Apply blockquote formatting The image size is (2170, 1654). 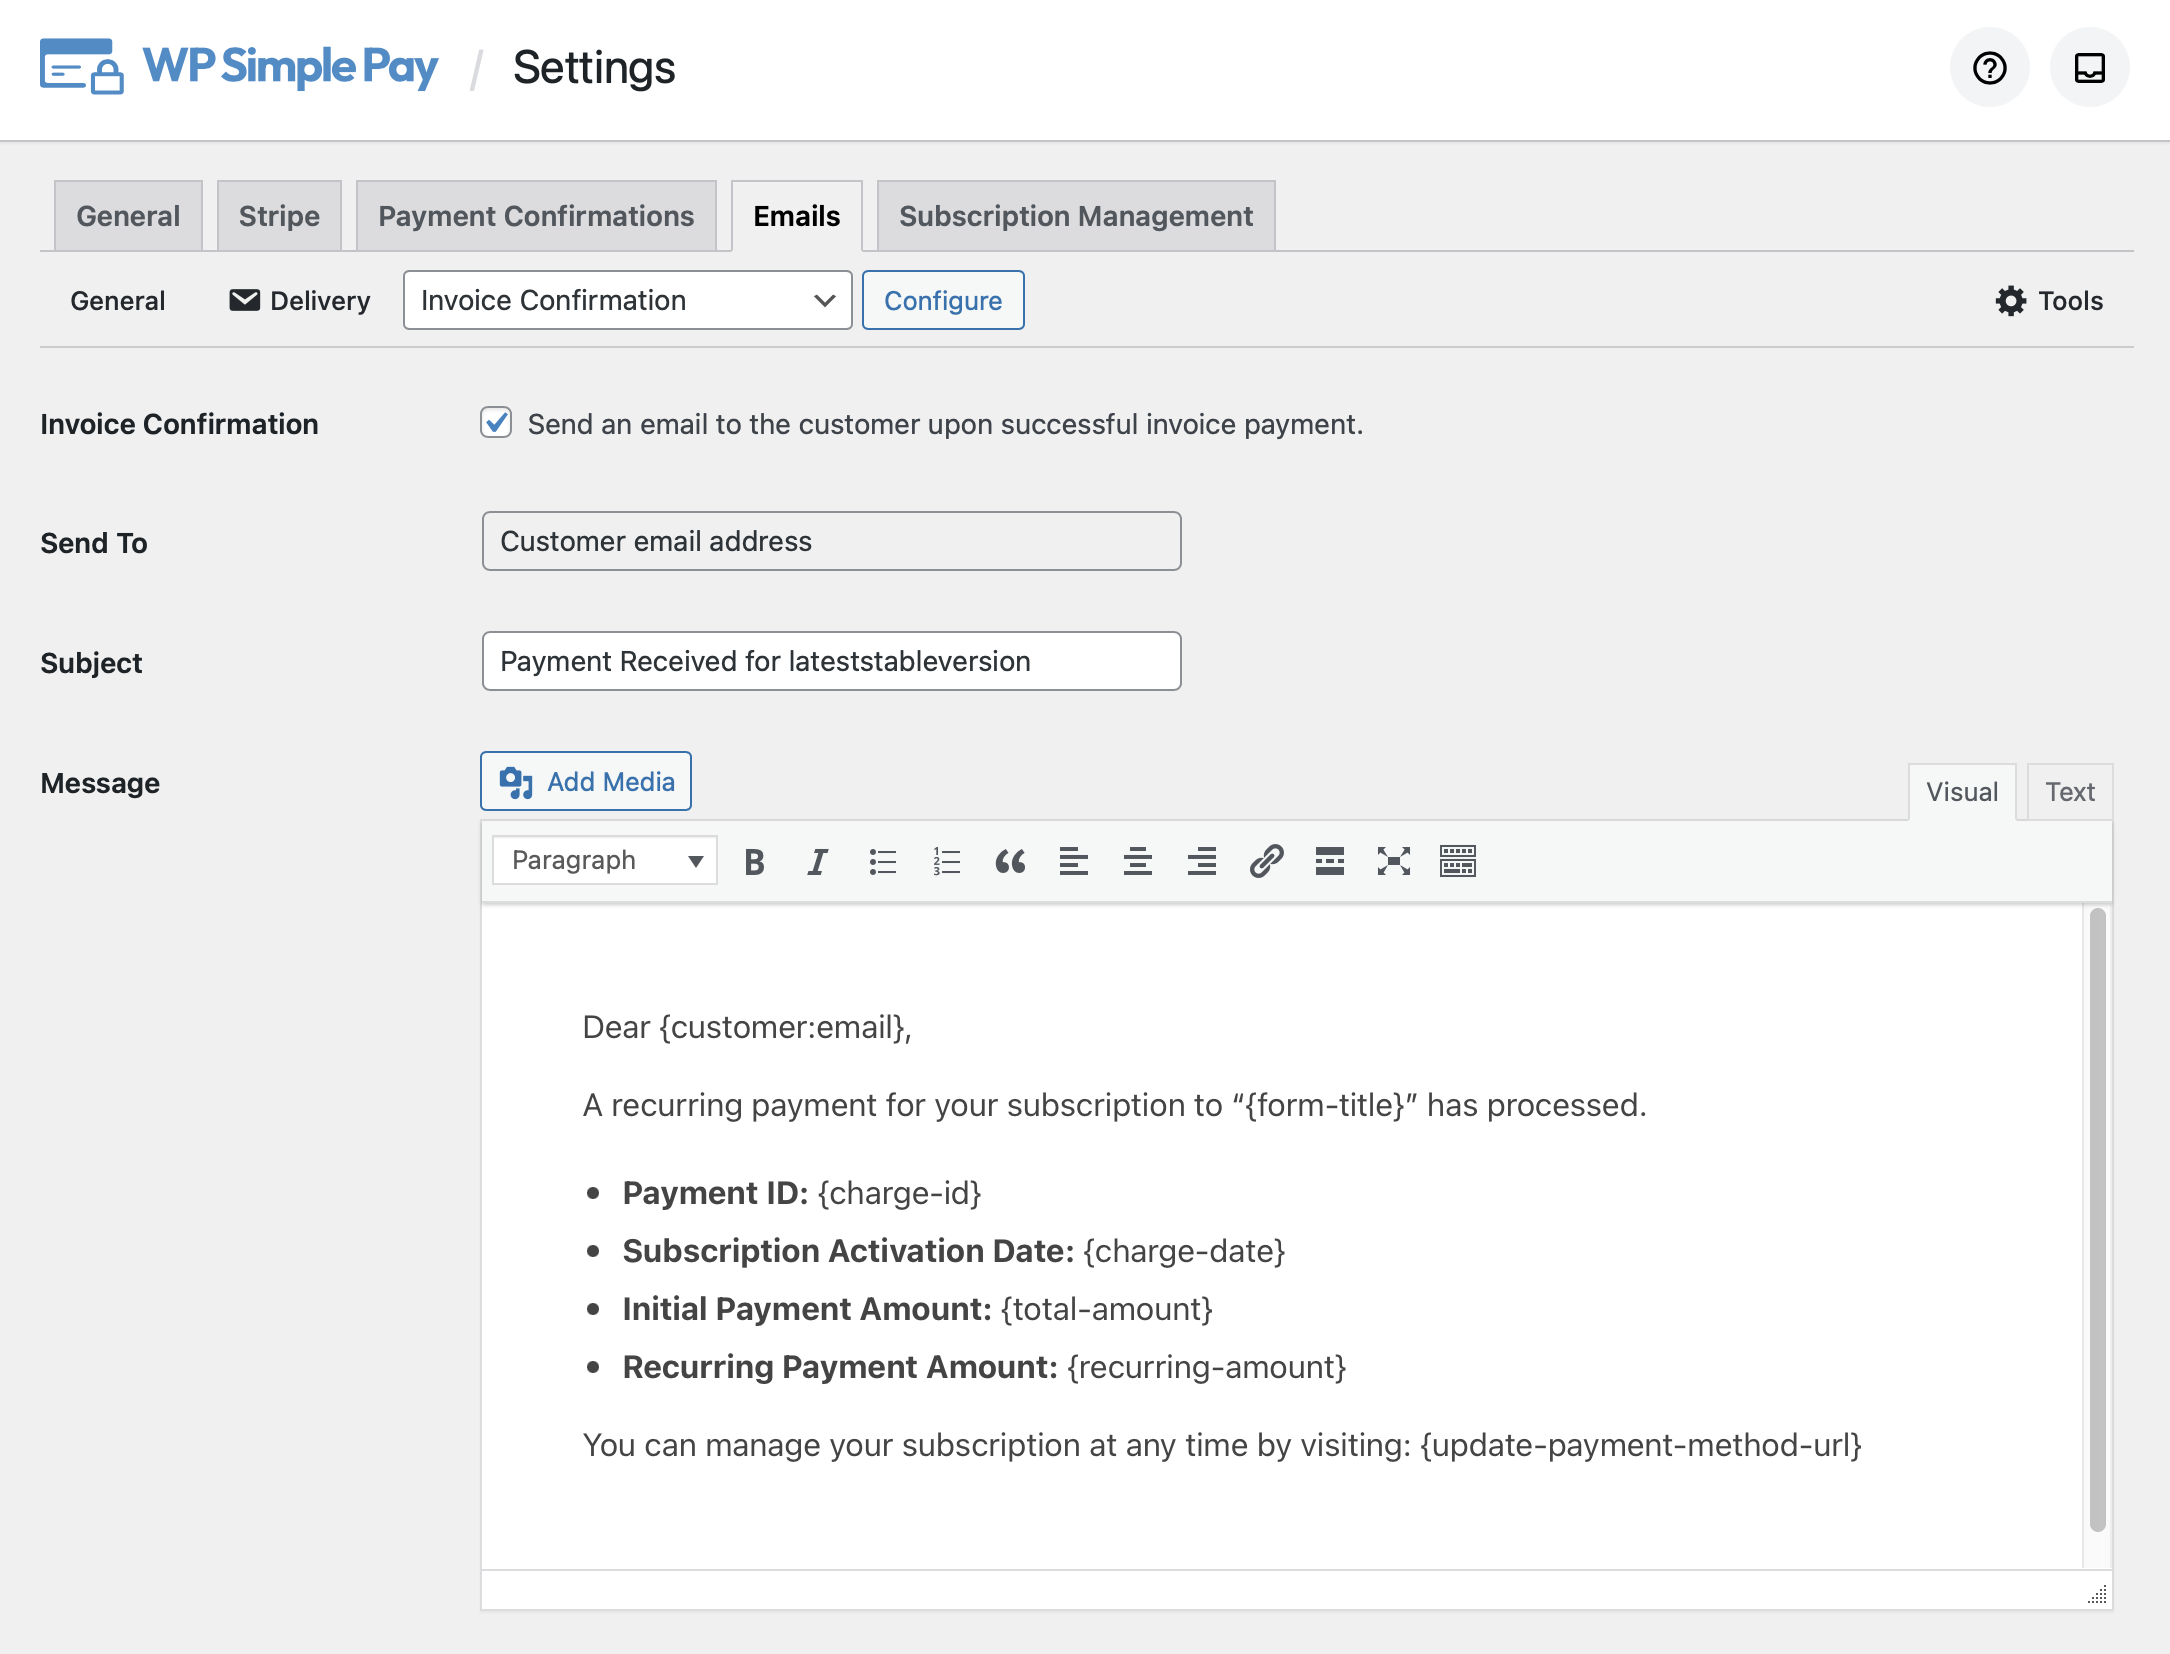(x=1010, y=861)
